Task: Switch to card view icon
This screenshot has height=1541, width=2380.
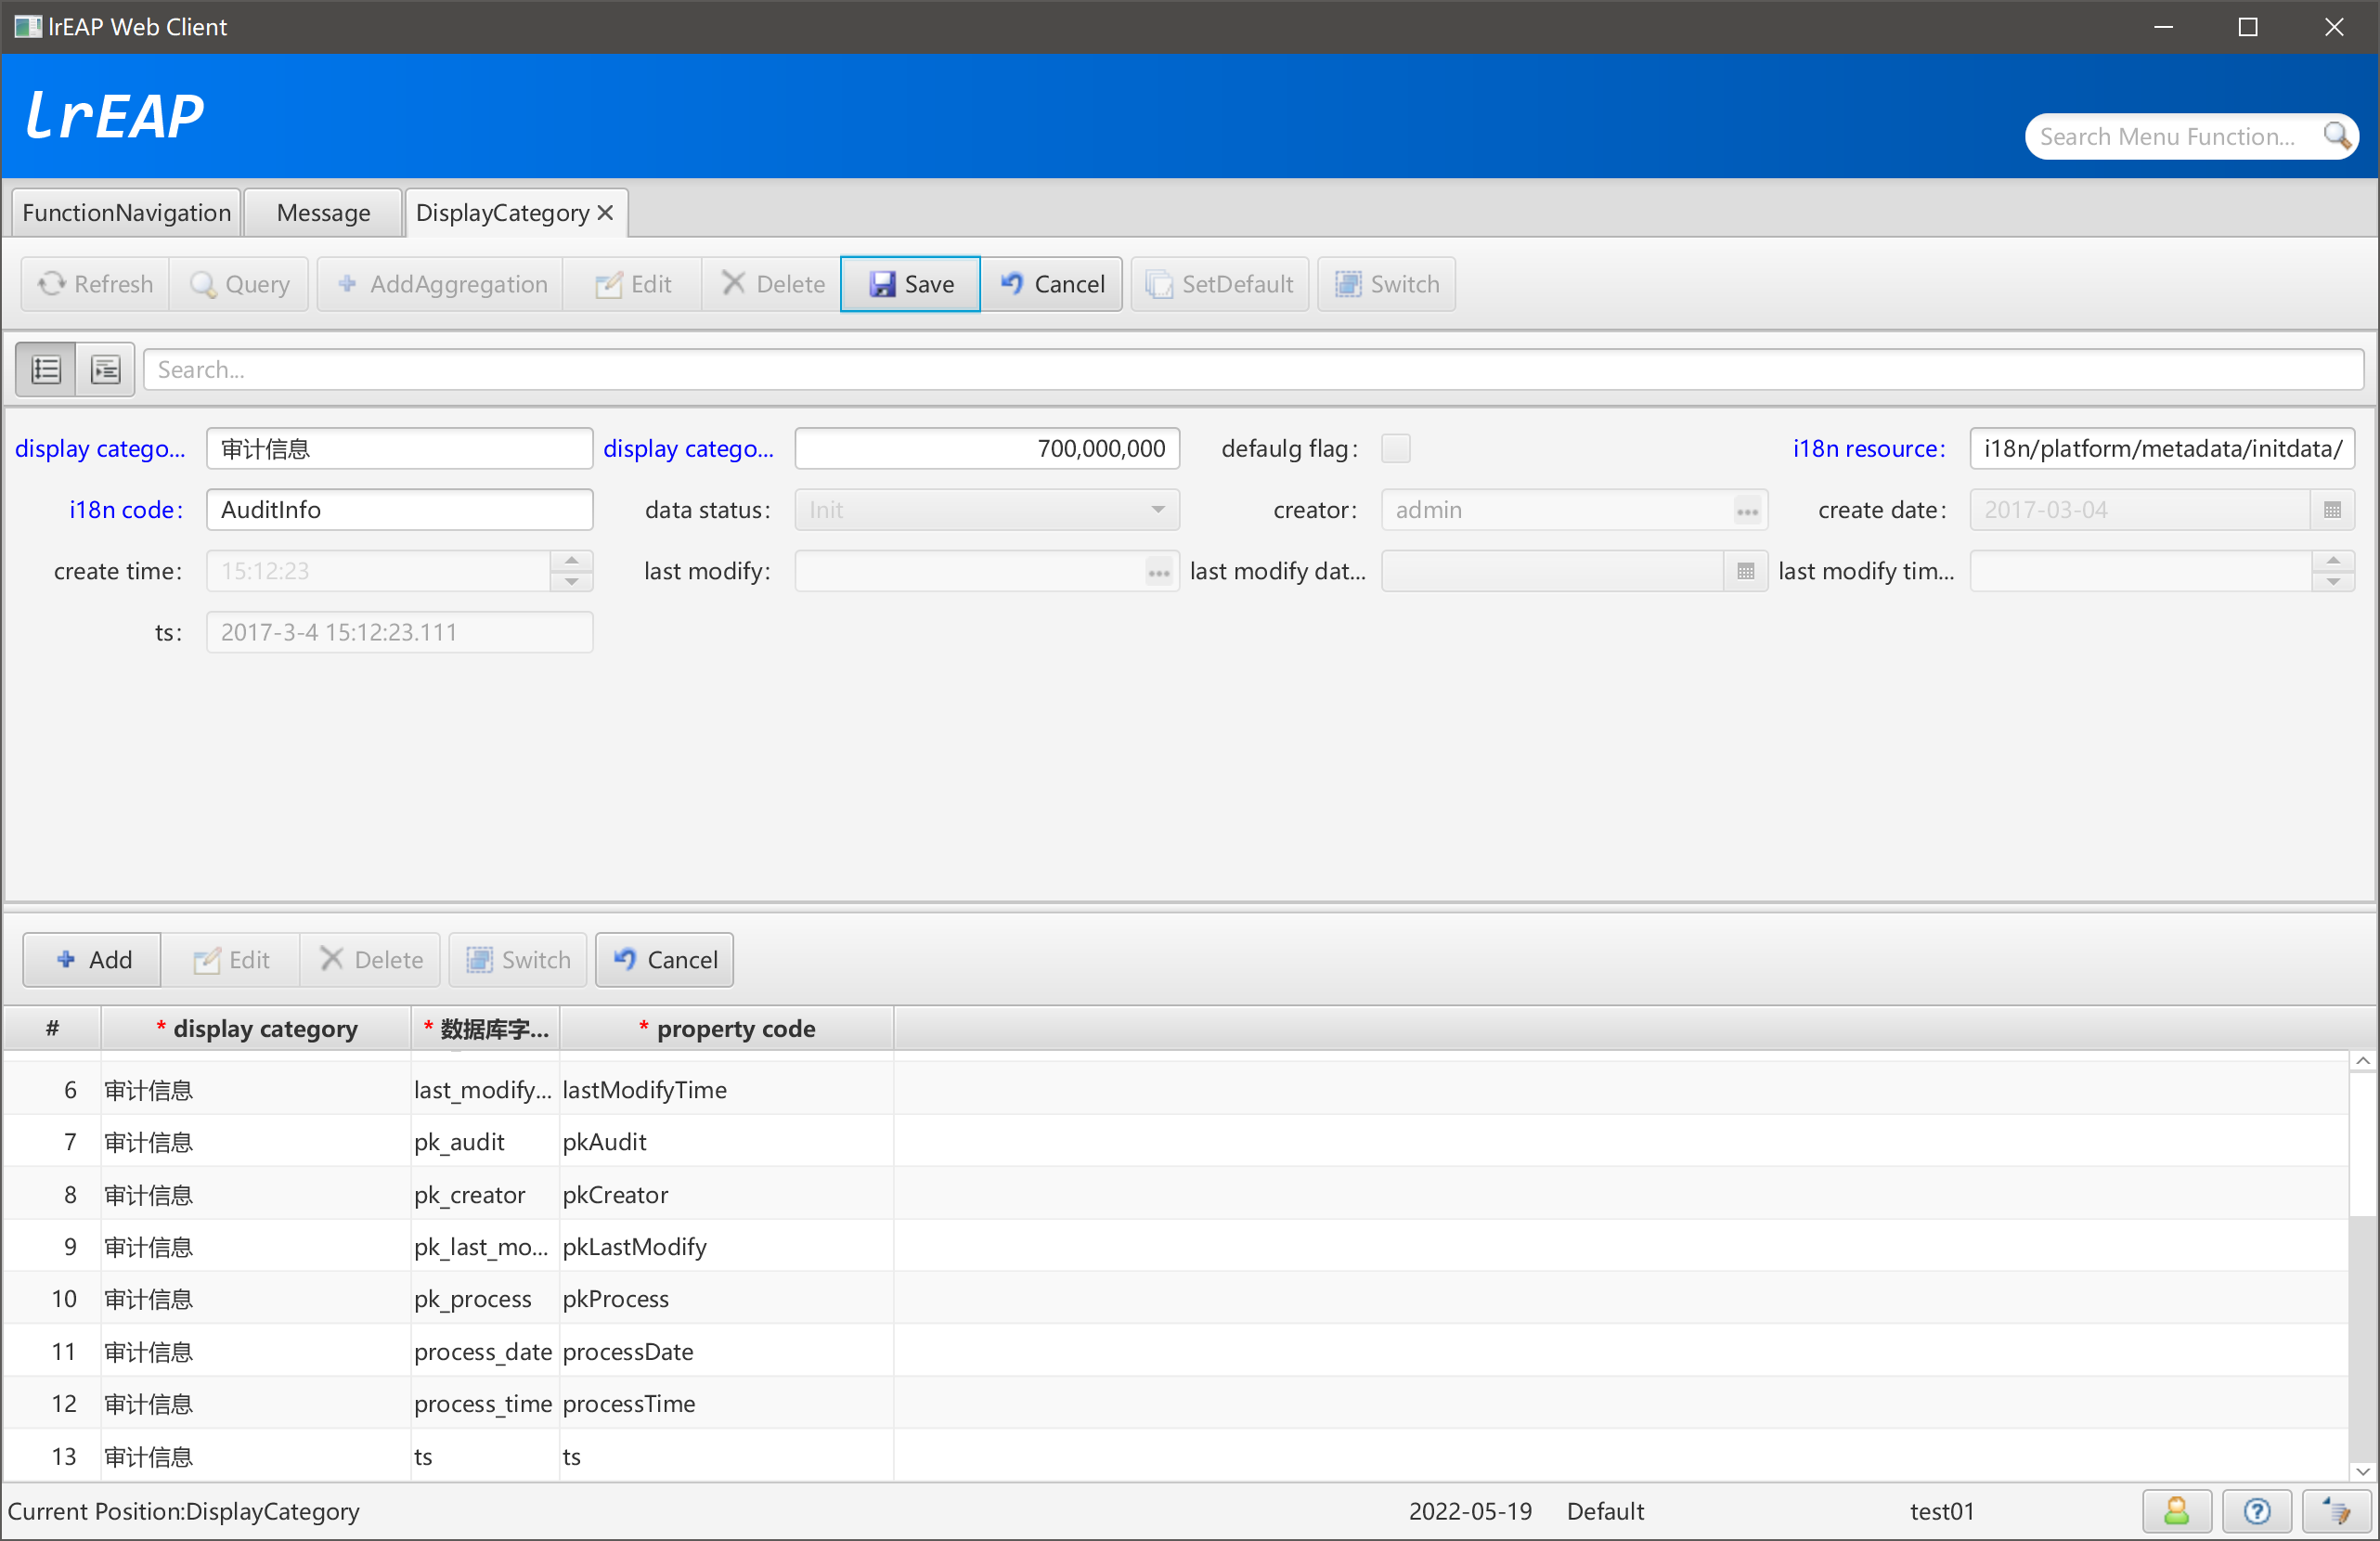Action: pos(105,370)
